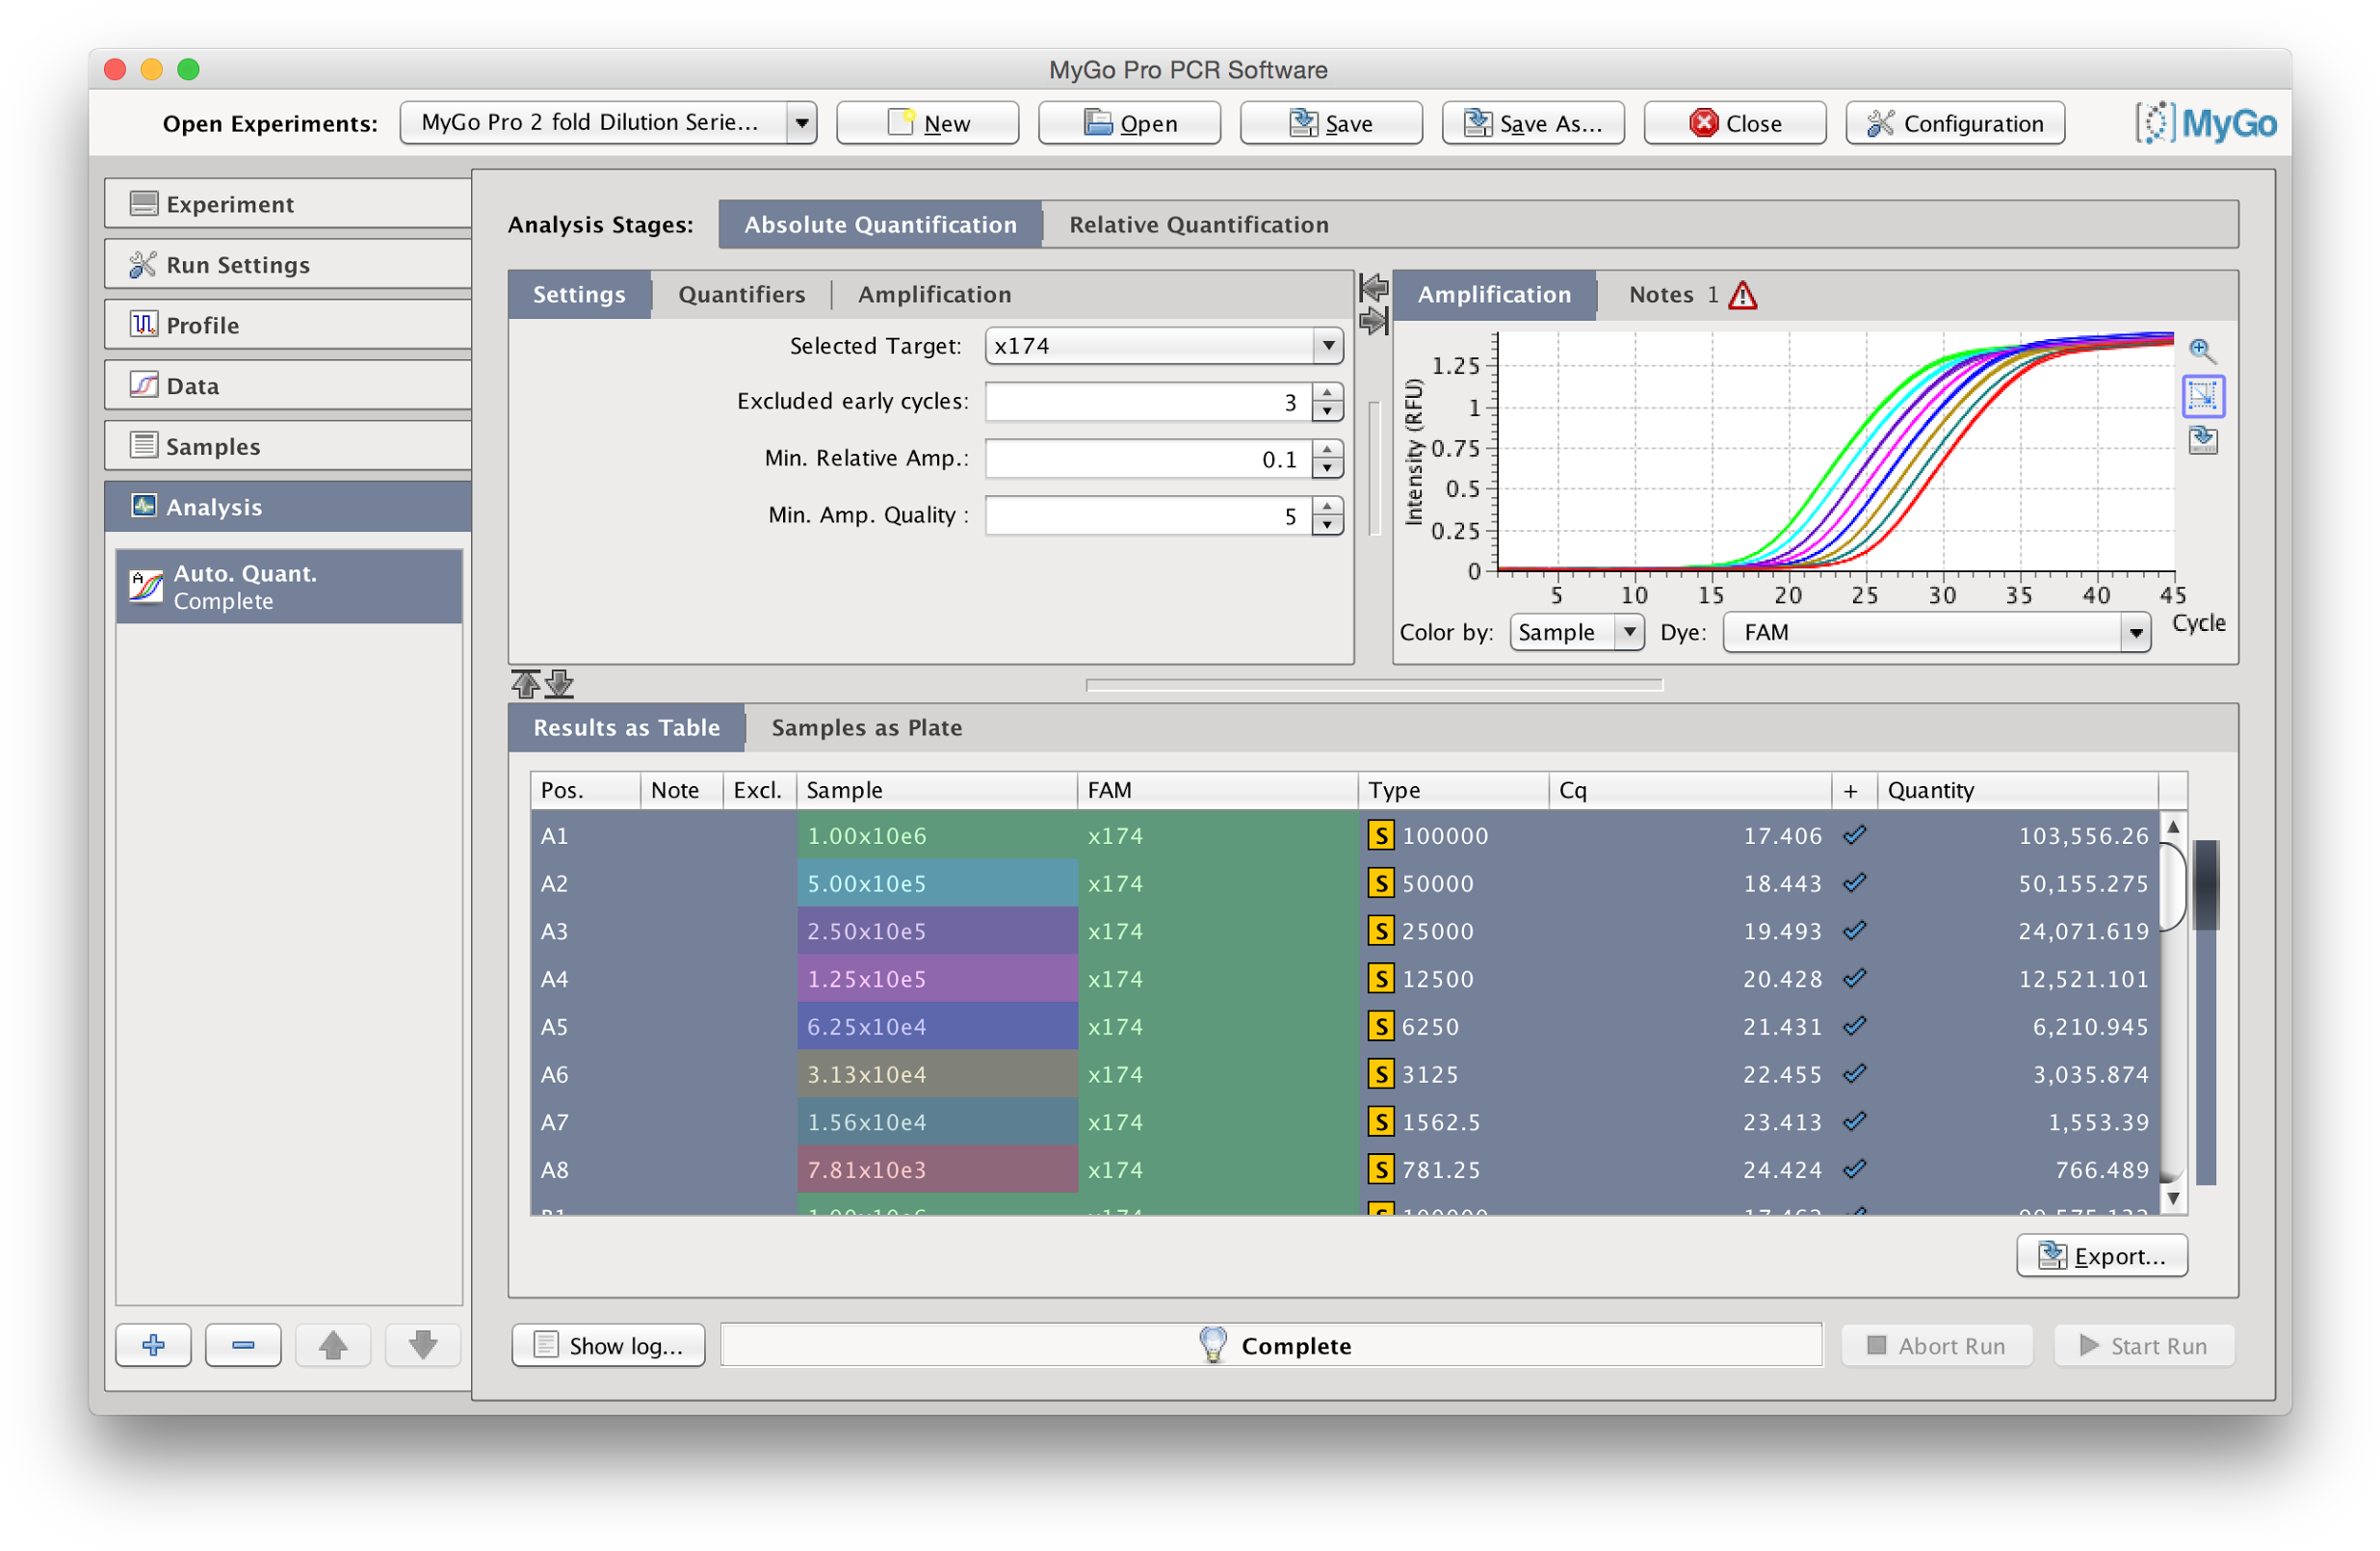Increase the Min. Amp. Quality value
This screenshot has height=1551, width=2380.
point(1327,506)
